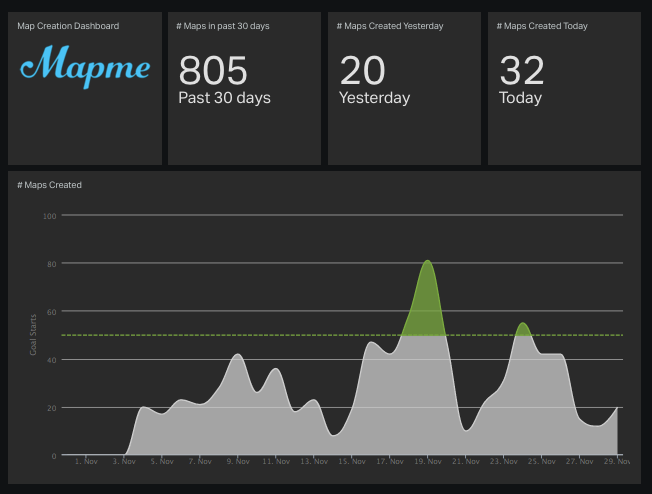Click the '# Maps Created Yesterday' heading

tap(390, 26)
